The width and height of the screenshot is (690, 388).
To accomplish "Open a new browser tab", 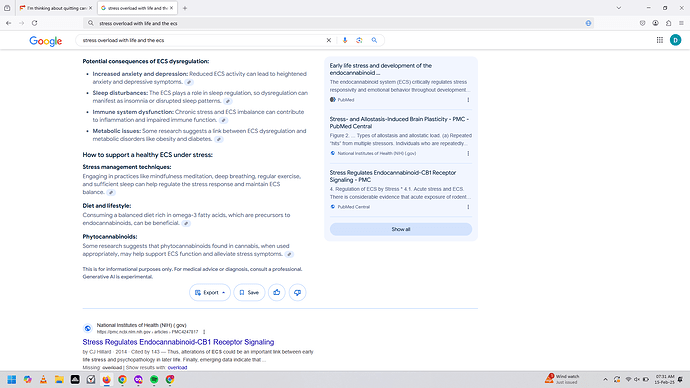I will [x=185, y=8].
